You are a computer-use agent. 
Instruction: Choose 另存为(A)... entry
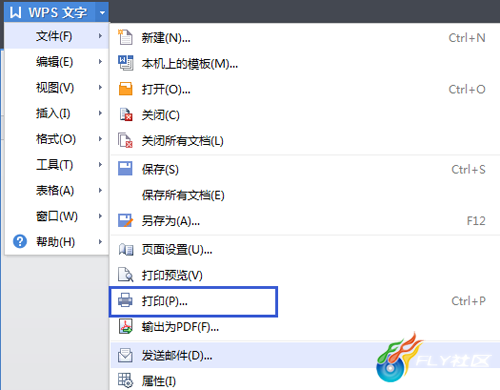(305, 221)
